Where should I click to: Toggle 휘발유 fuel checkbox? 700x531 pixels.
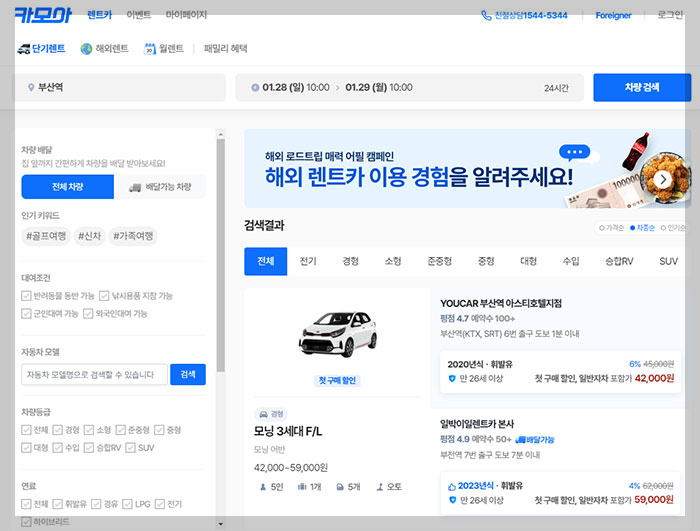tap(58, 504)
